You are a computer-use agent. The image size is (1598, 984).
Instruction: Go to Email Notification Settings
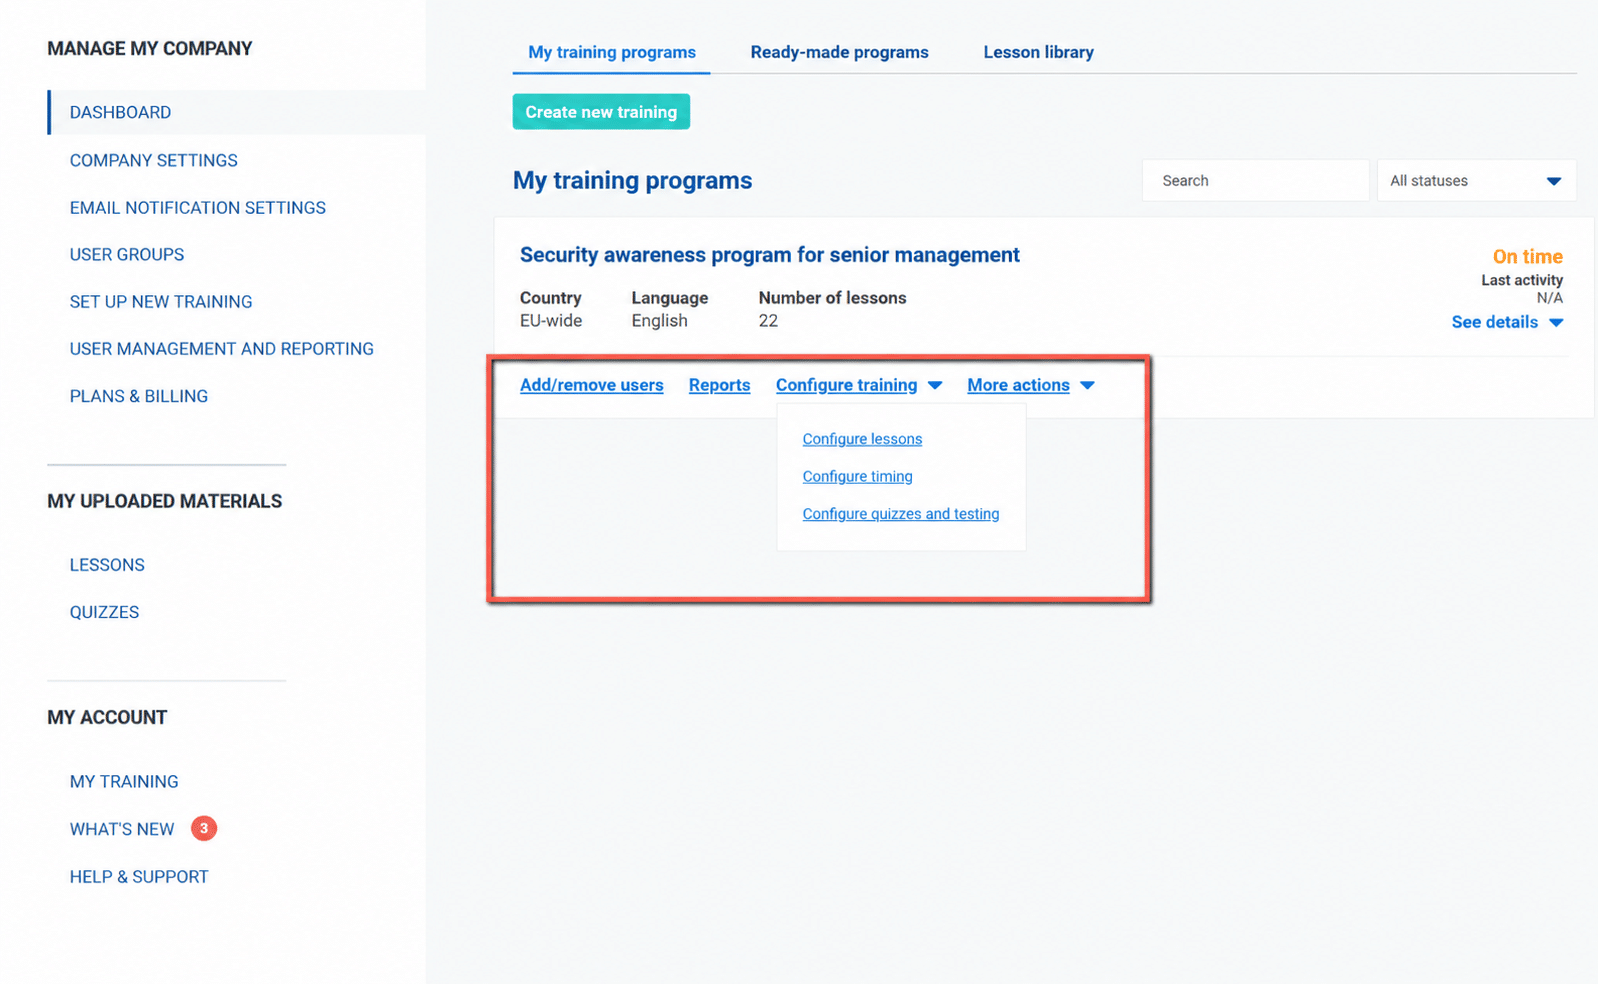click(x=197, y=208)
